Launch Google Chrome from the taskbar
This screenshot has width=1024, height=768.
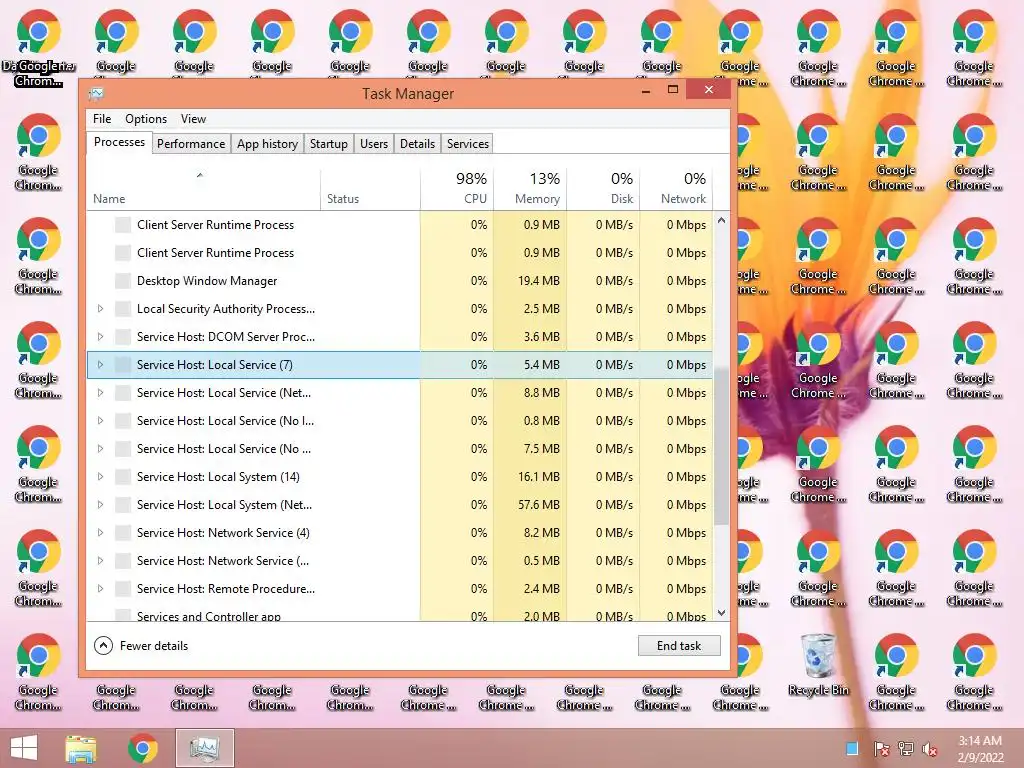pos(143,748)
